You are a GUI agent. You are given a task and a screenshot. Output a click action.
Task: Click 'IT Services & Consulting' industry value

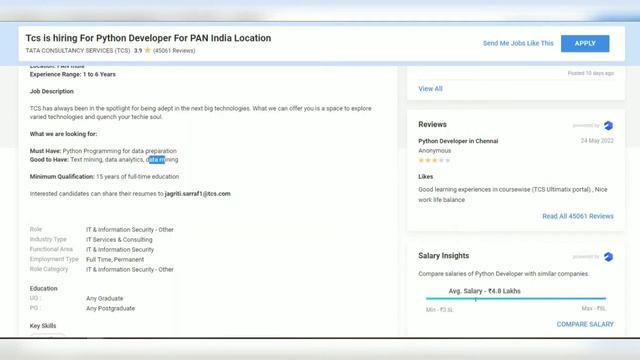tap(119, 240)
